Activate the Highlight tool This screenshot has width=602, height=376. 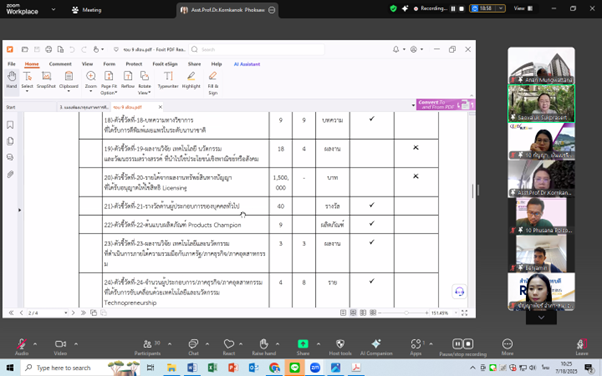pos(191,80)
